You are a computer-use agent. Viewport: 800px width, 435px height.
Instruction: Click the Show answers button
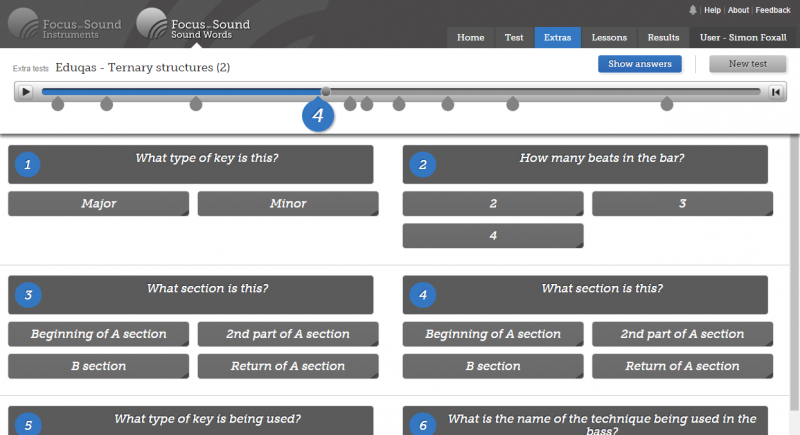coord(640,64)
